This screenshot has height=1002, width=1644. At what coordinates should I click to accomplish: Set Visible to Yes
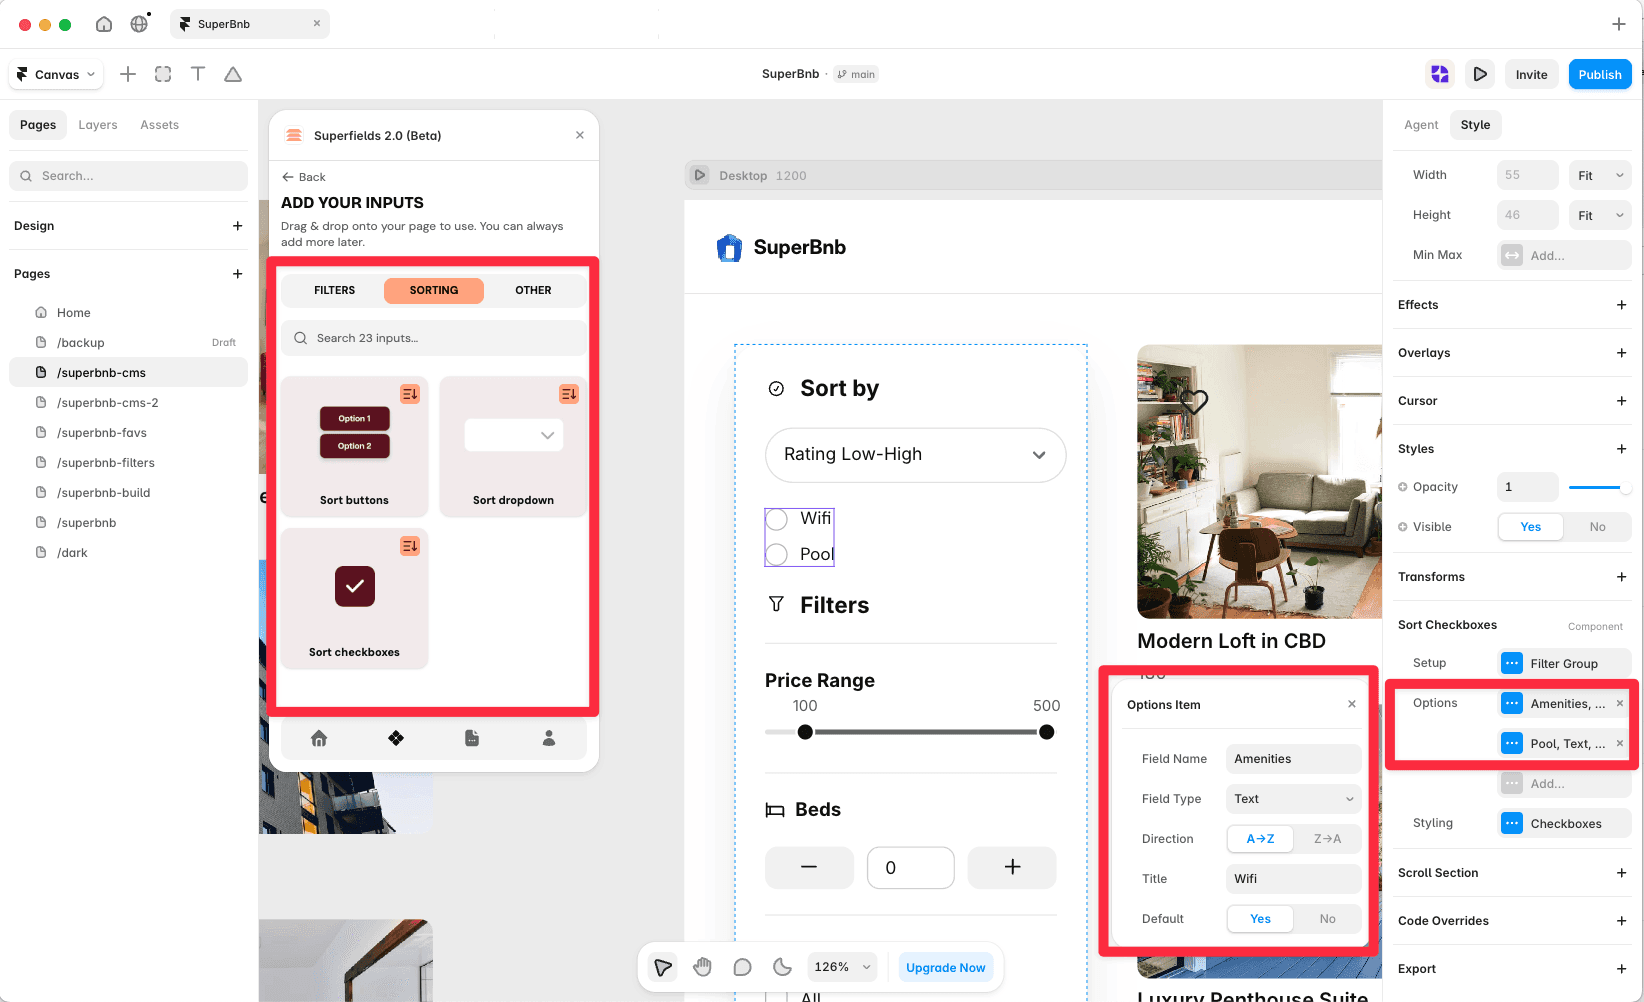1531,527
